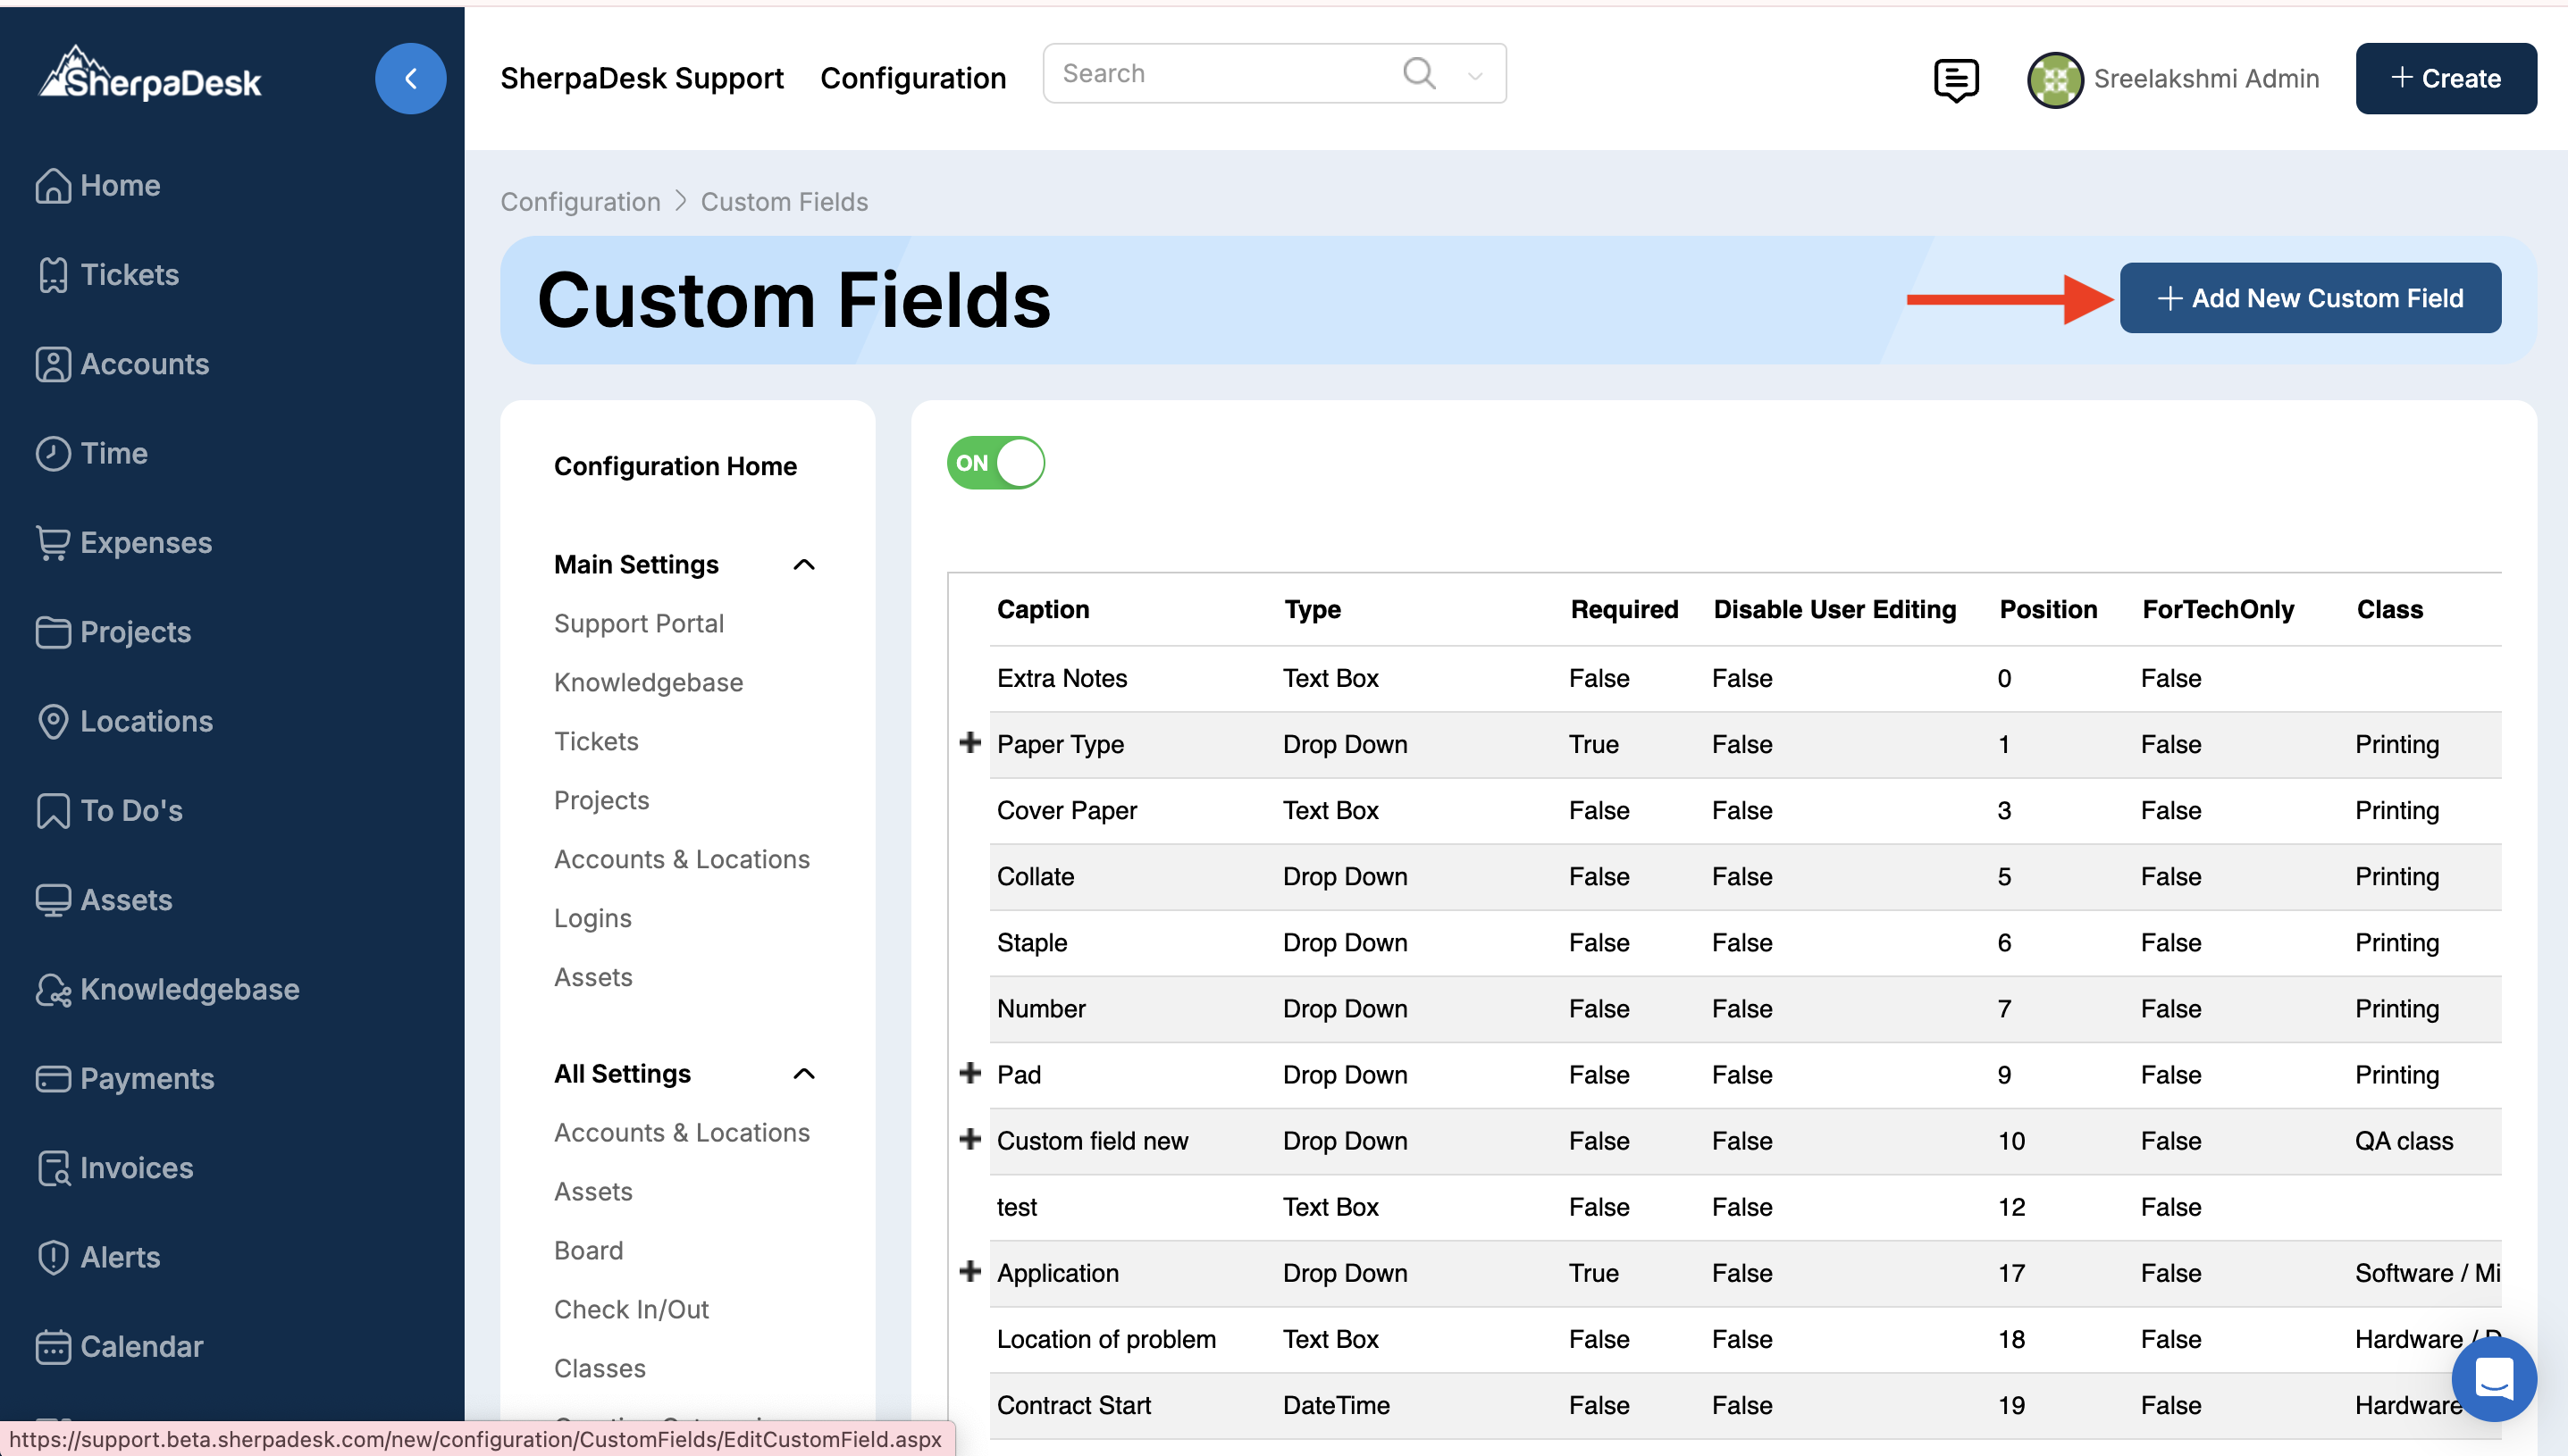Open the search options dropdown arrow
The height and width of the screenshot is (1456, 2568).
click(1474, 75)
